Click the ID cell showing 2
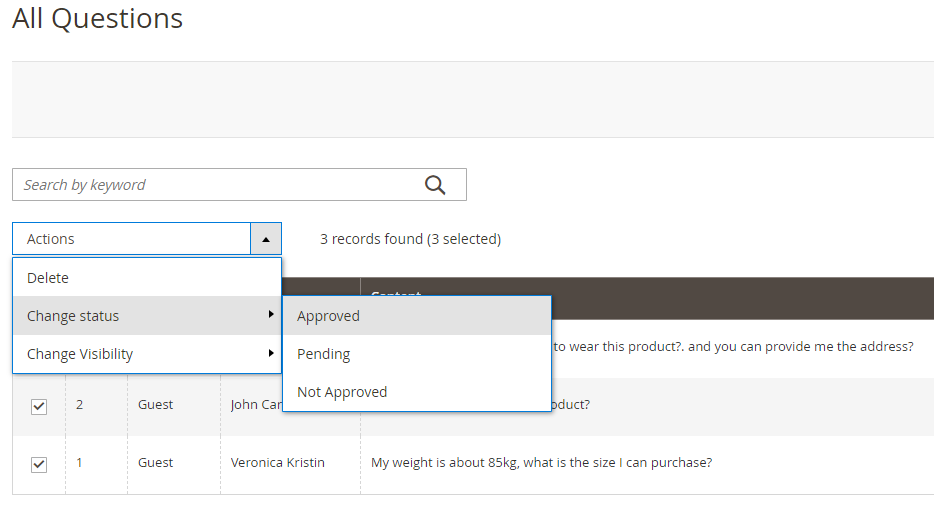Screen dimensions: 934x532 [81, 405]
